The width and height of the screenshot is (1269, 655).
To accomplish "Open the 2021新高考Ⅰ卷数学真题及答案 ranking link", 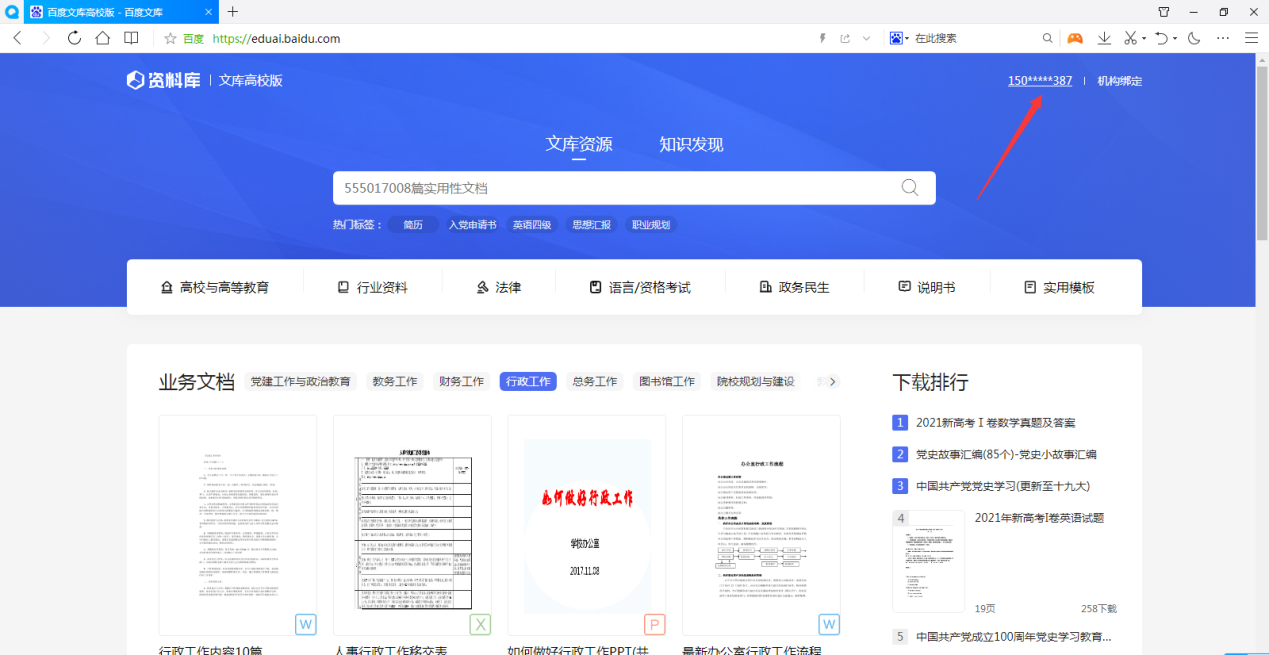I will [995, 423].
